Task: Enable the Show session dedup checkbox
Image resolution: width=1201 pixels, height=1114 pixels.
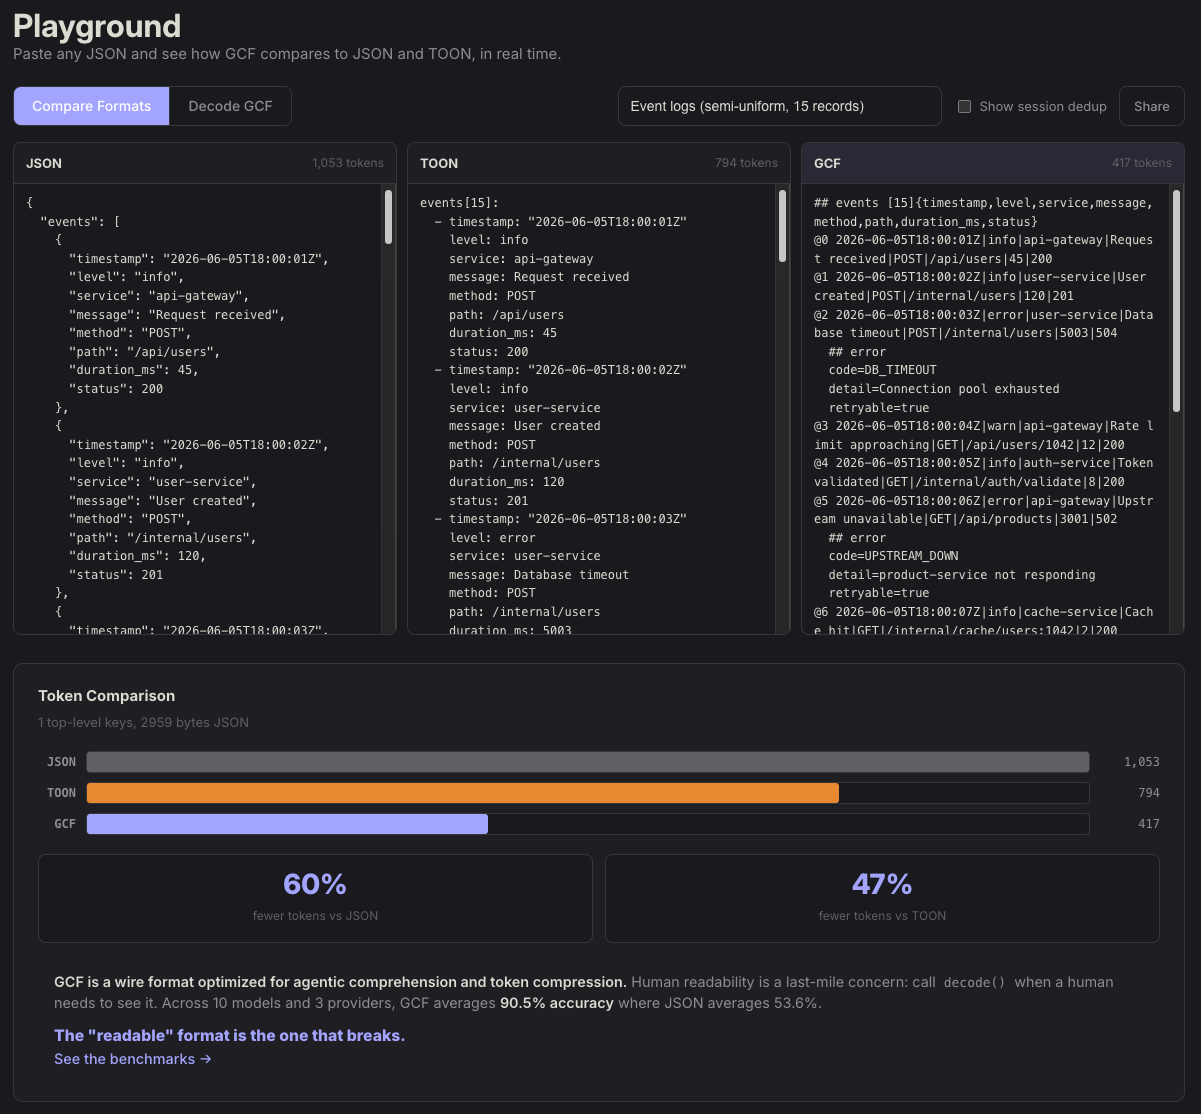Action: click(965, 106)
